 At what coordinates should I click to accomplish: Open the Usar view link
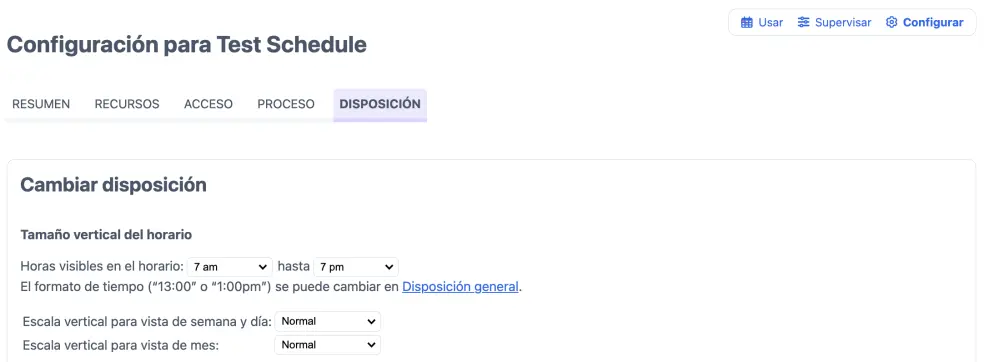(x=771, y=23)
